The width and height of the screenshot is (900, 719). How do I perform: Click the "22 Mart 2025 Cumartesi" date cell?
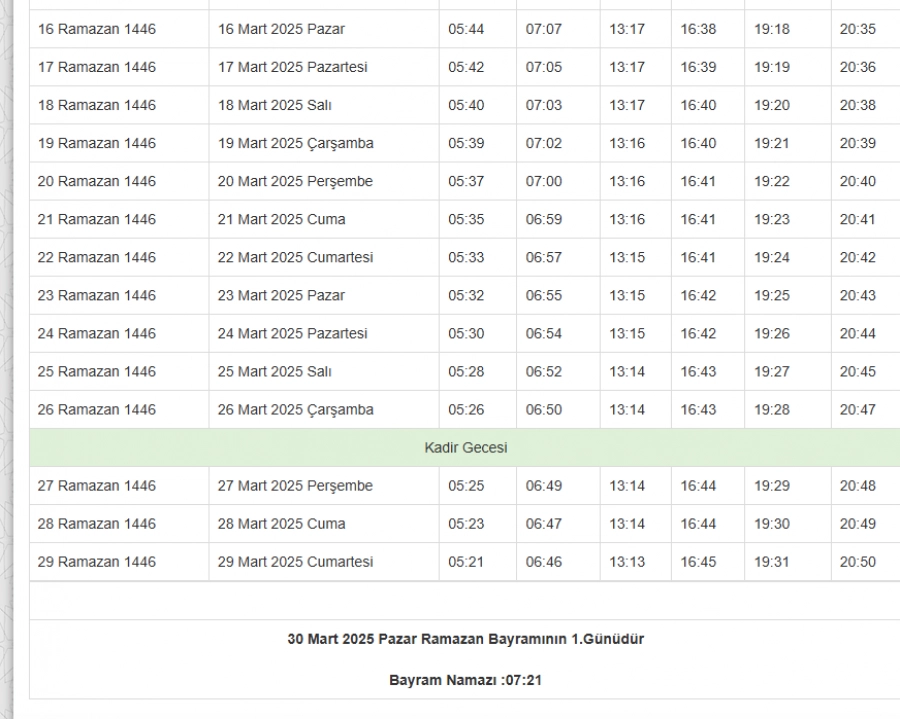coord(295,257)
